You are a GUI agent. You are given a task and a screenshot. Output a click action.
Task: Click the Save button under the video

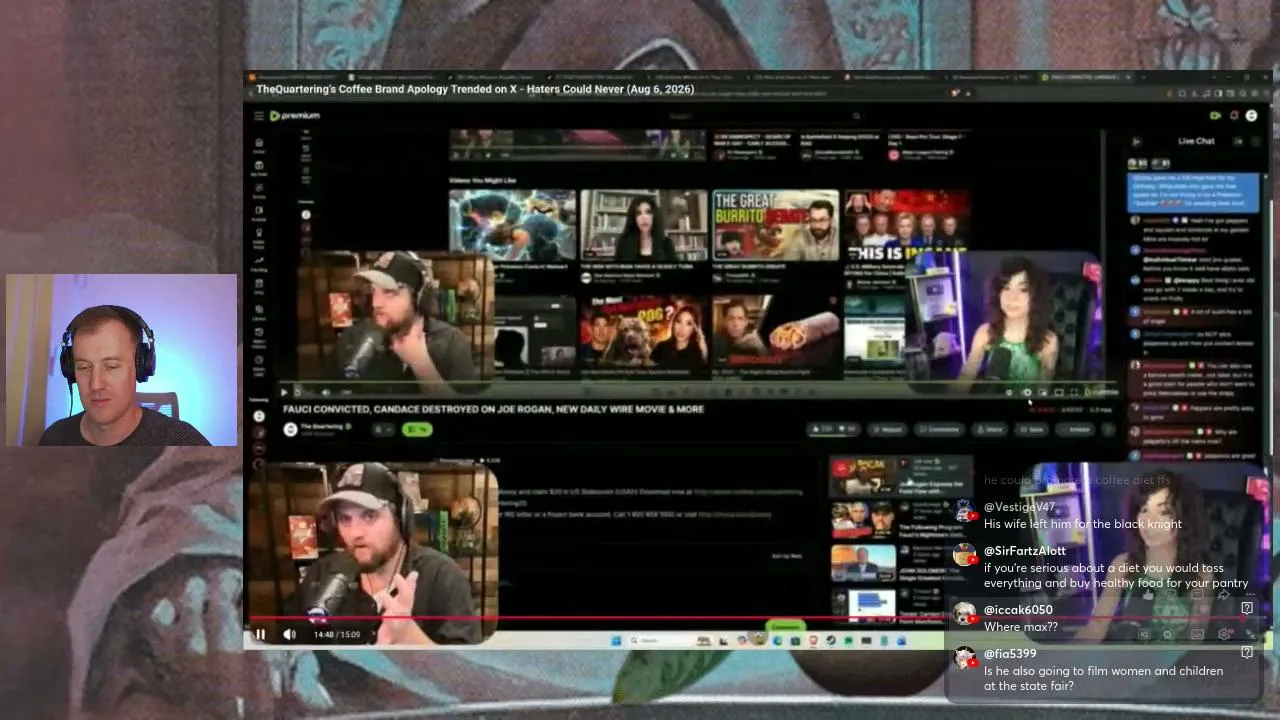coord(1032,429)
